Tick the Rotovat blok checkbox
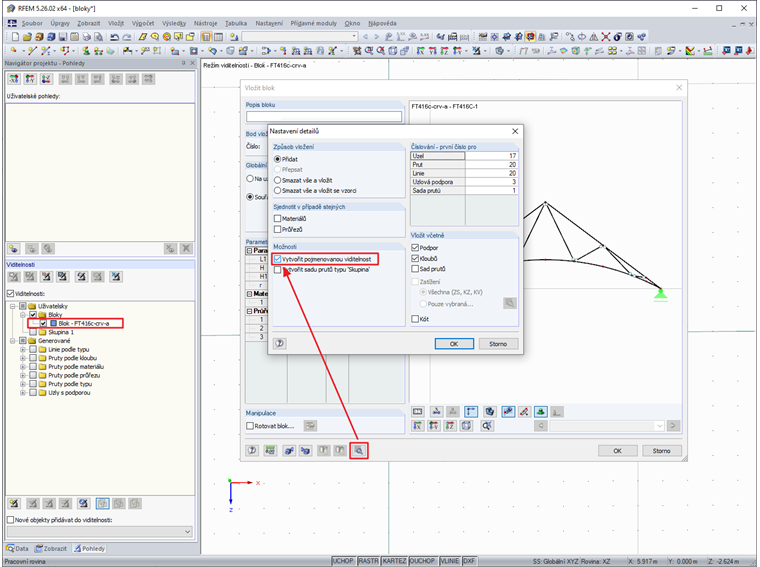 point(250,426)
